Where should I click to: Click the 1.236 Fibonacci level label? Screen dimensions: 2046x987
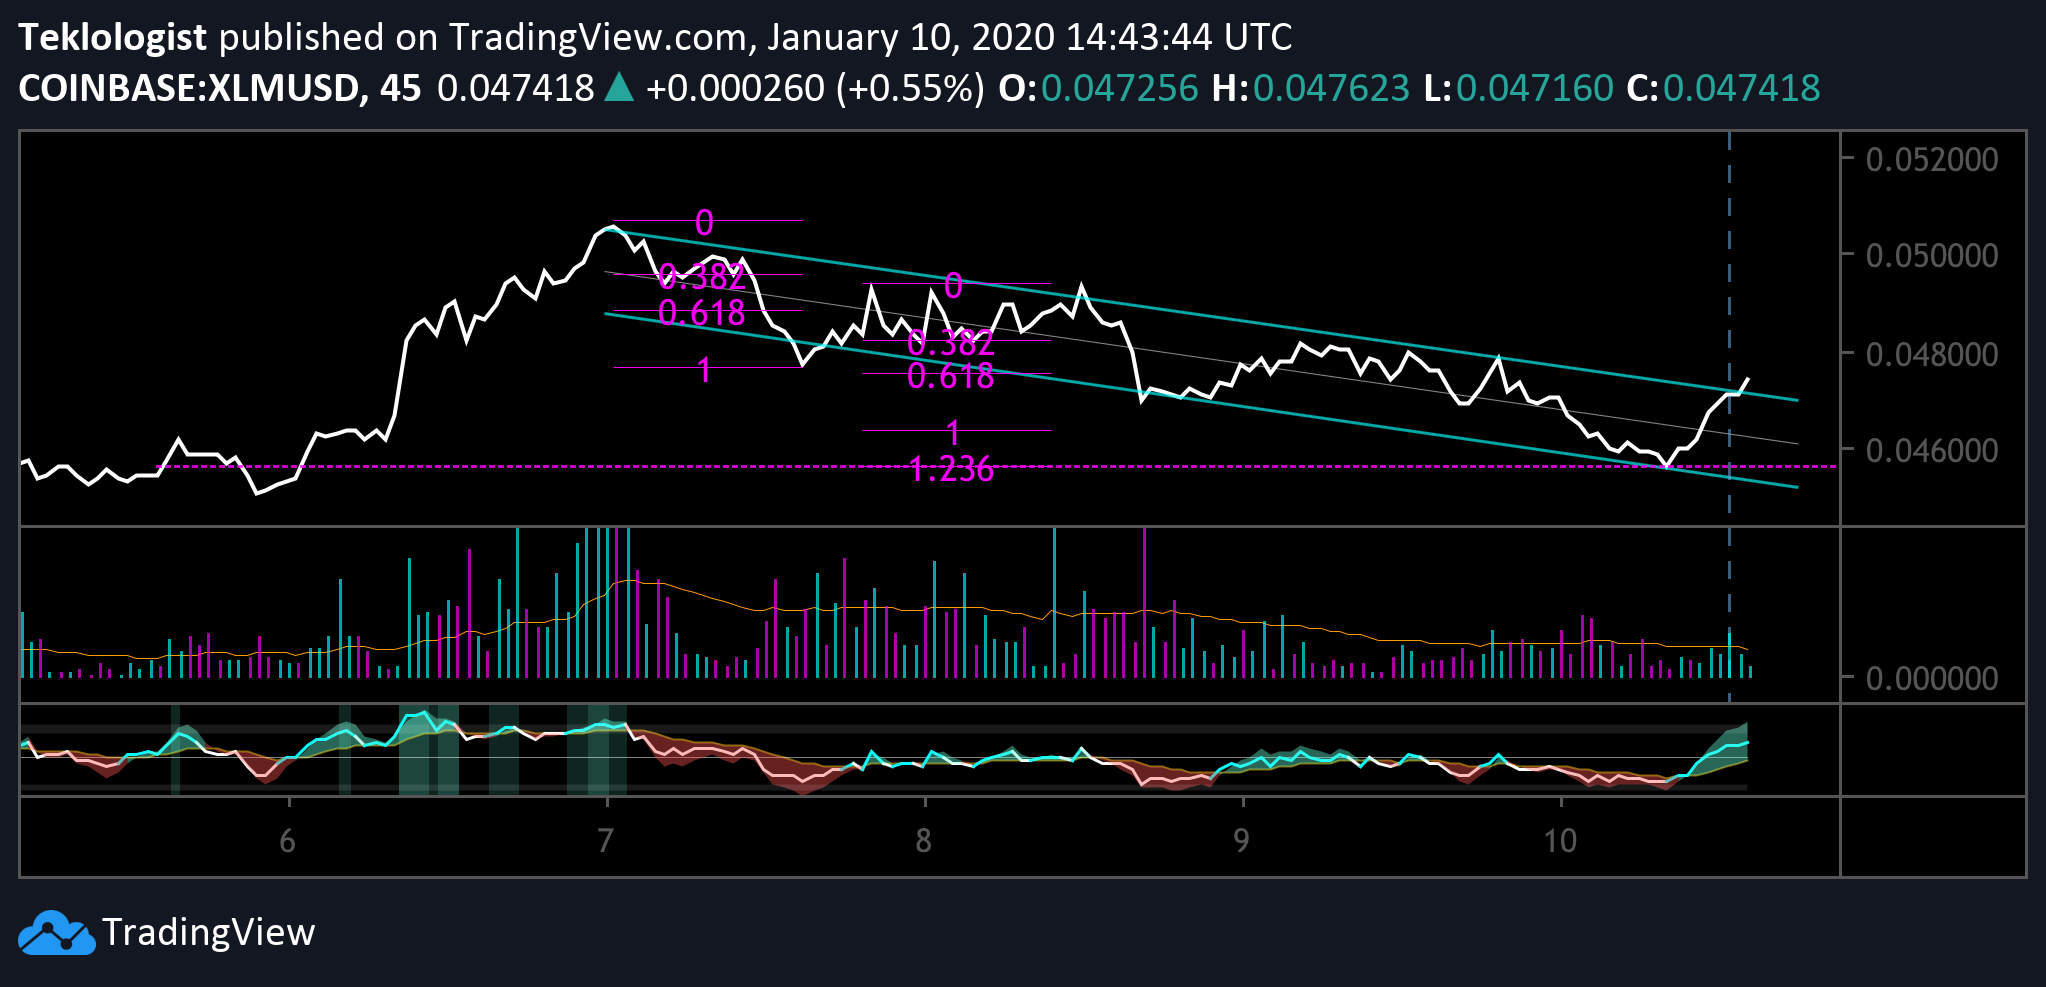(952, 469)
